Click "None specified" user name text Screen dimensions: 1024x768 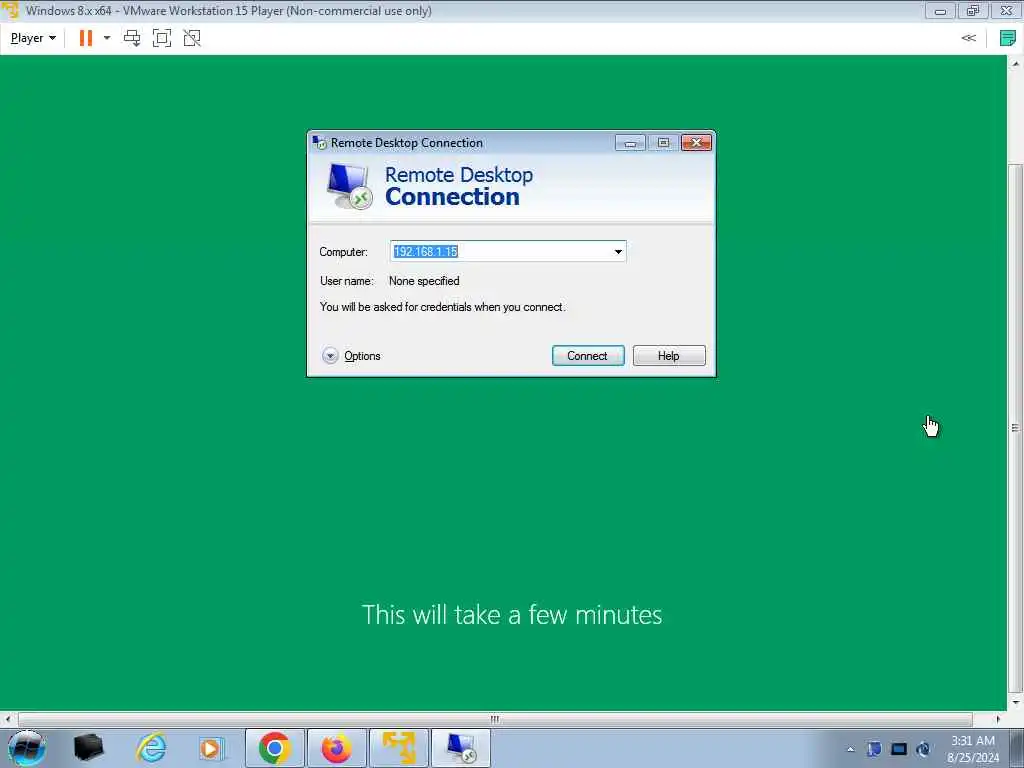[x=424, y=281]
